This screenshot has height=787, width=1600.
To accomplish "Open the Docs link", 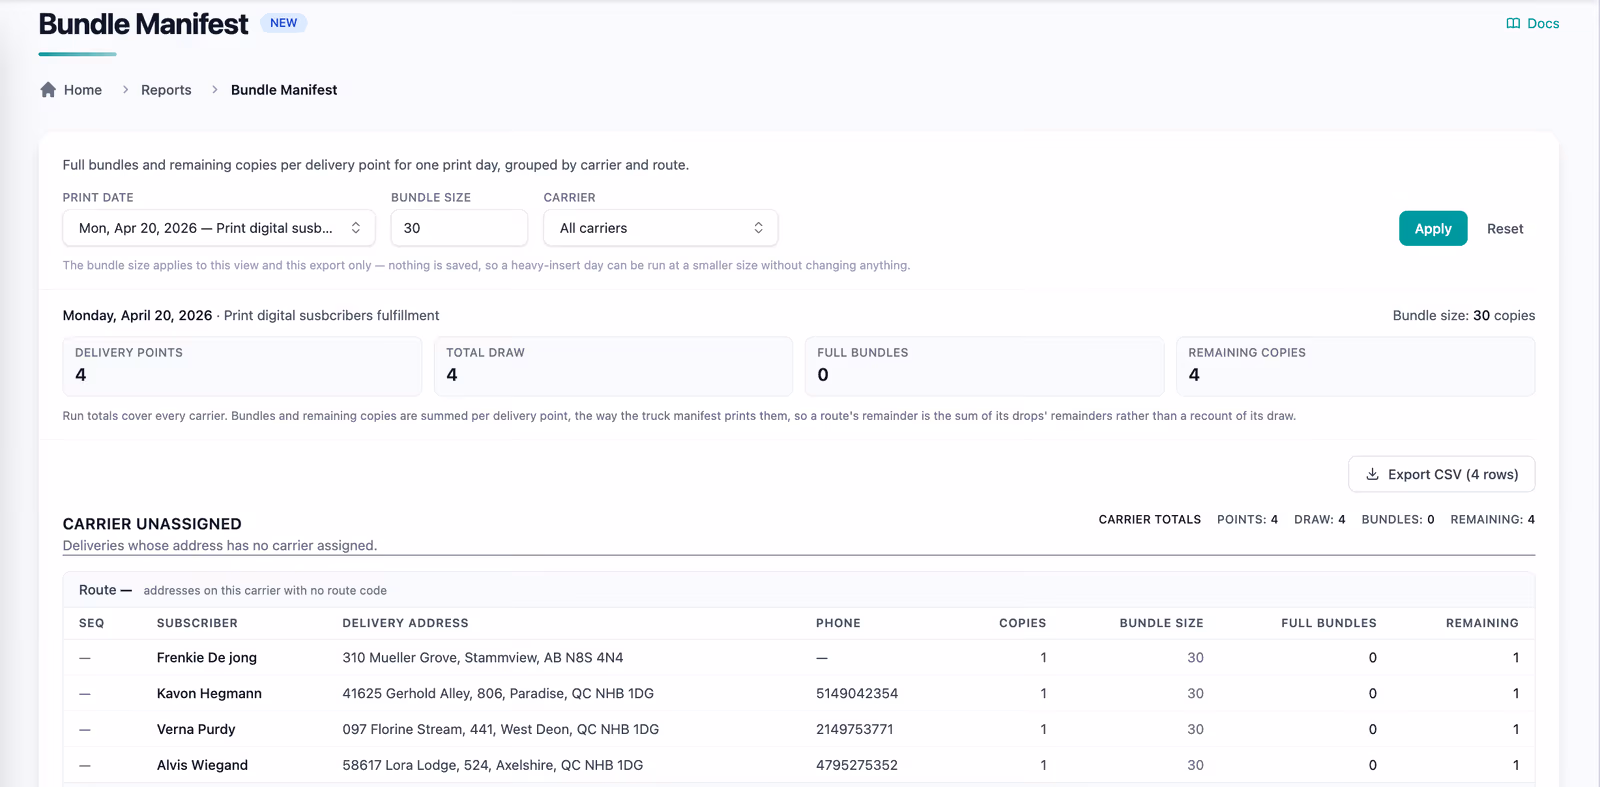I will point(1533,23).
